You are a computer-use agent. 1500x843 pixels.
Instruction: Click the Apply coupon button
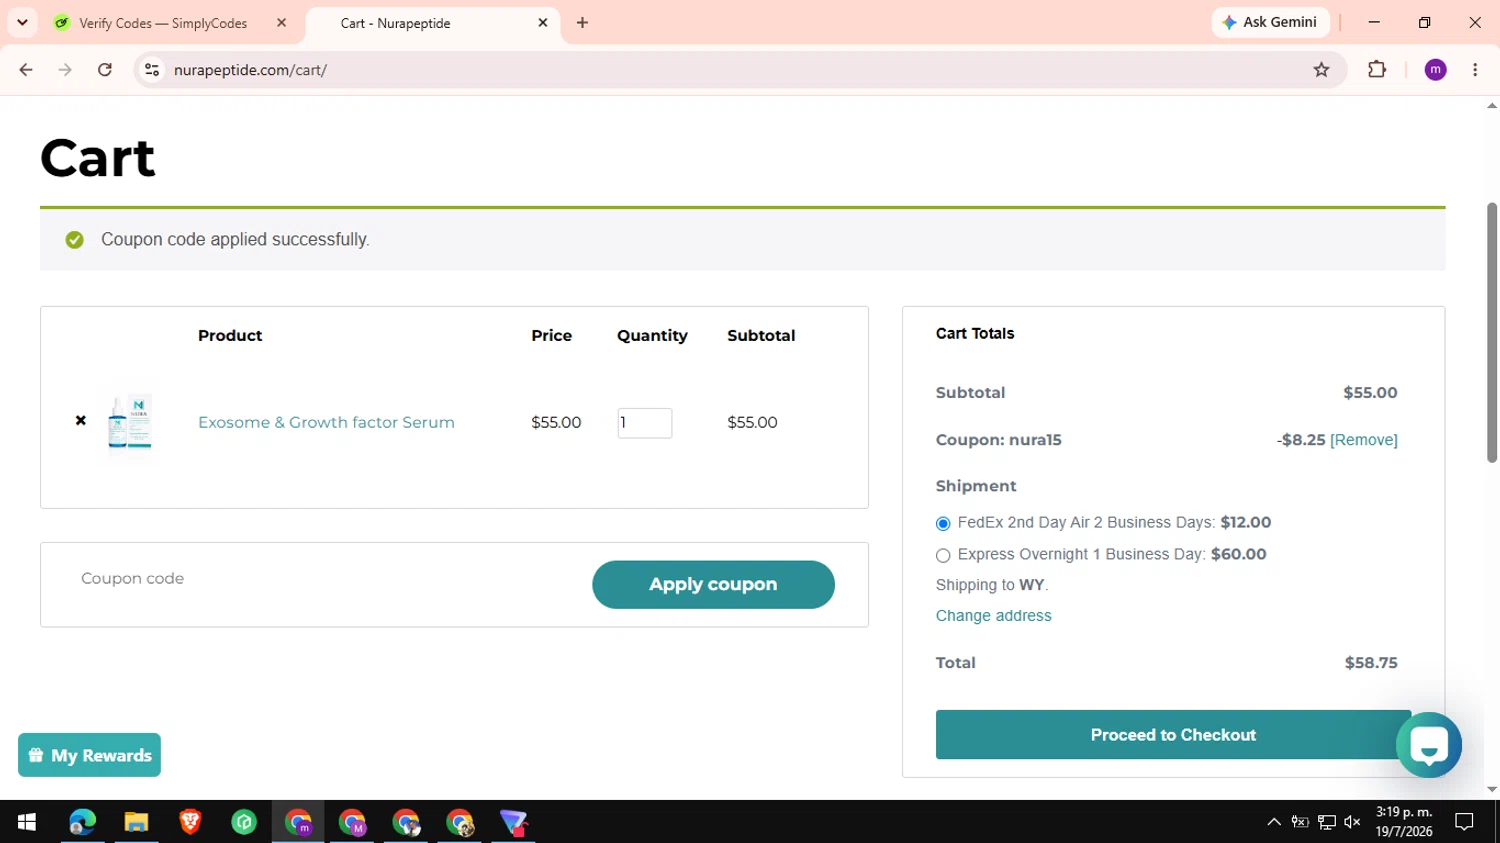pyautogui.click(x=713, y=585)
